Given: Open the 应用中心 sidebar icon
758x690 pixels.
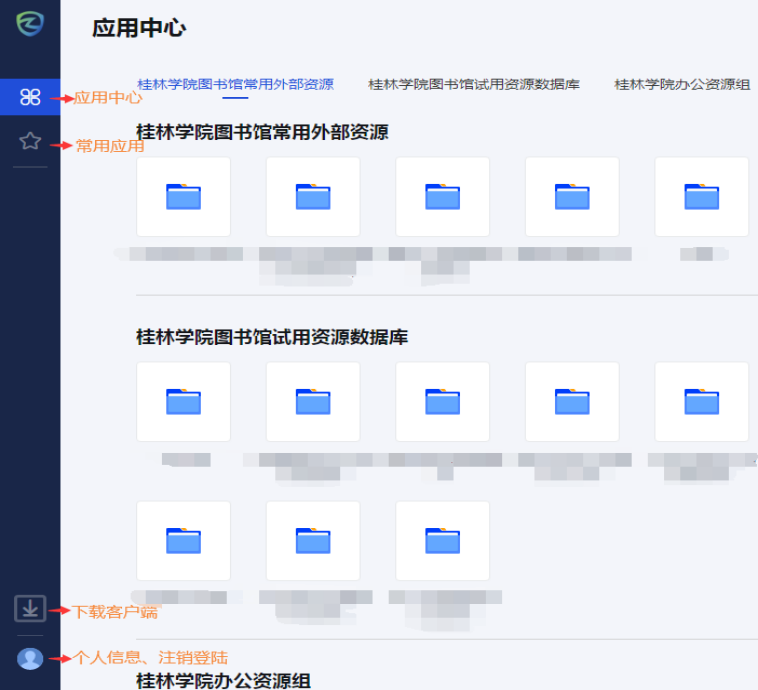Looking at the screenshot, I should pyautogui.click(x=30, y=97).
